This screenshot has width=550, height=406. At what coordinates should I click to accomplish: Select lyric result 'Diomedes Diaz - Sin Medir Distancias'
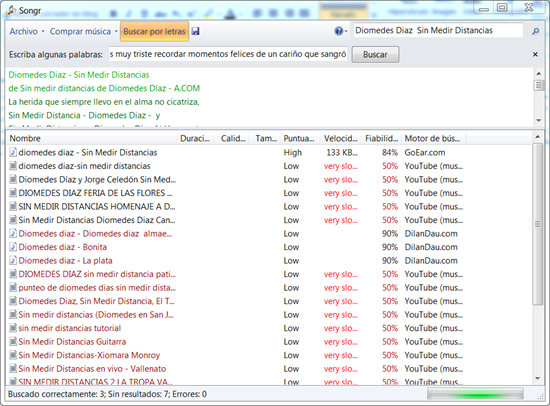point(79,75)
